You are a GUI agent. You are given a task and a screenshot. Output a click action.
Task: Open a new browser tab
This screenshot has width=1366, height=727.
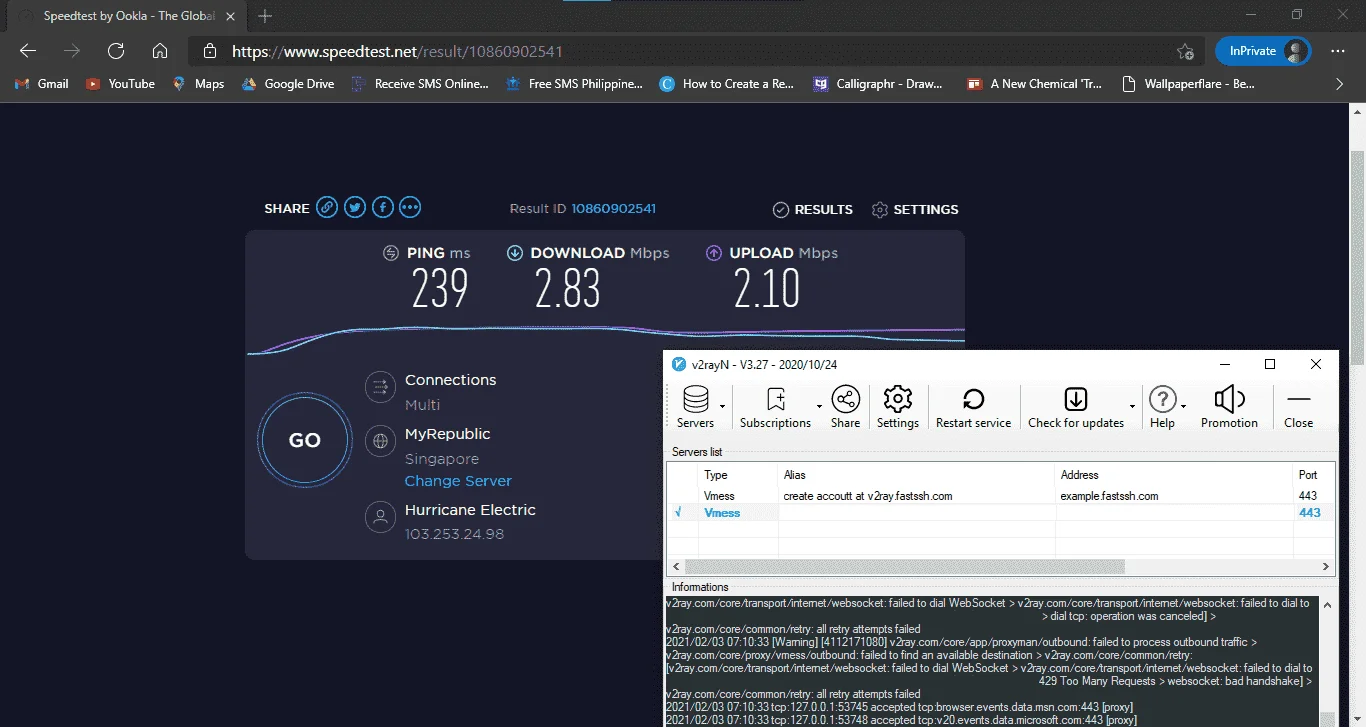click(265, 16)
